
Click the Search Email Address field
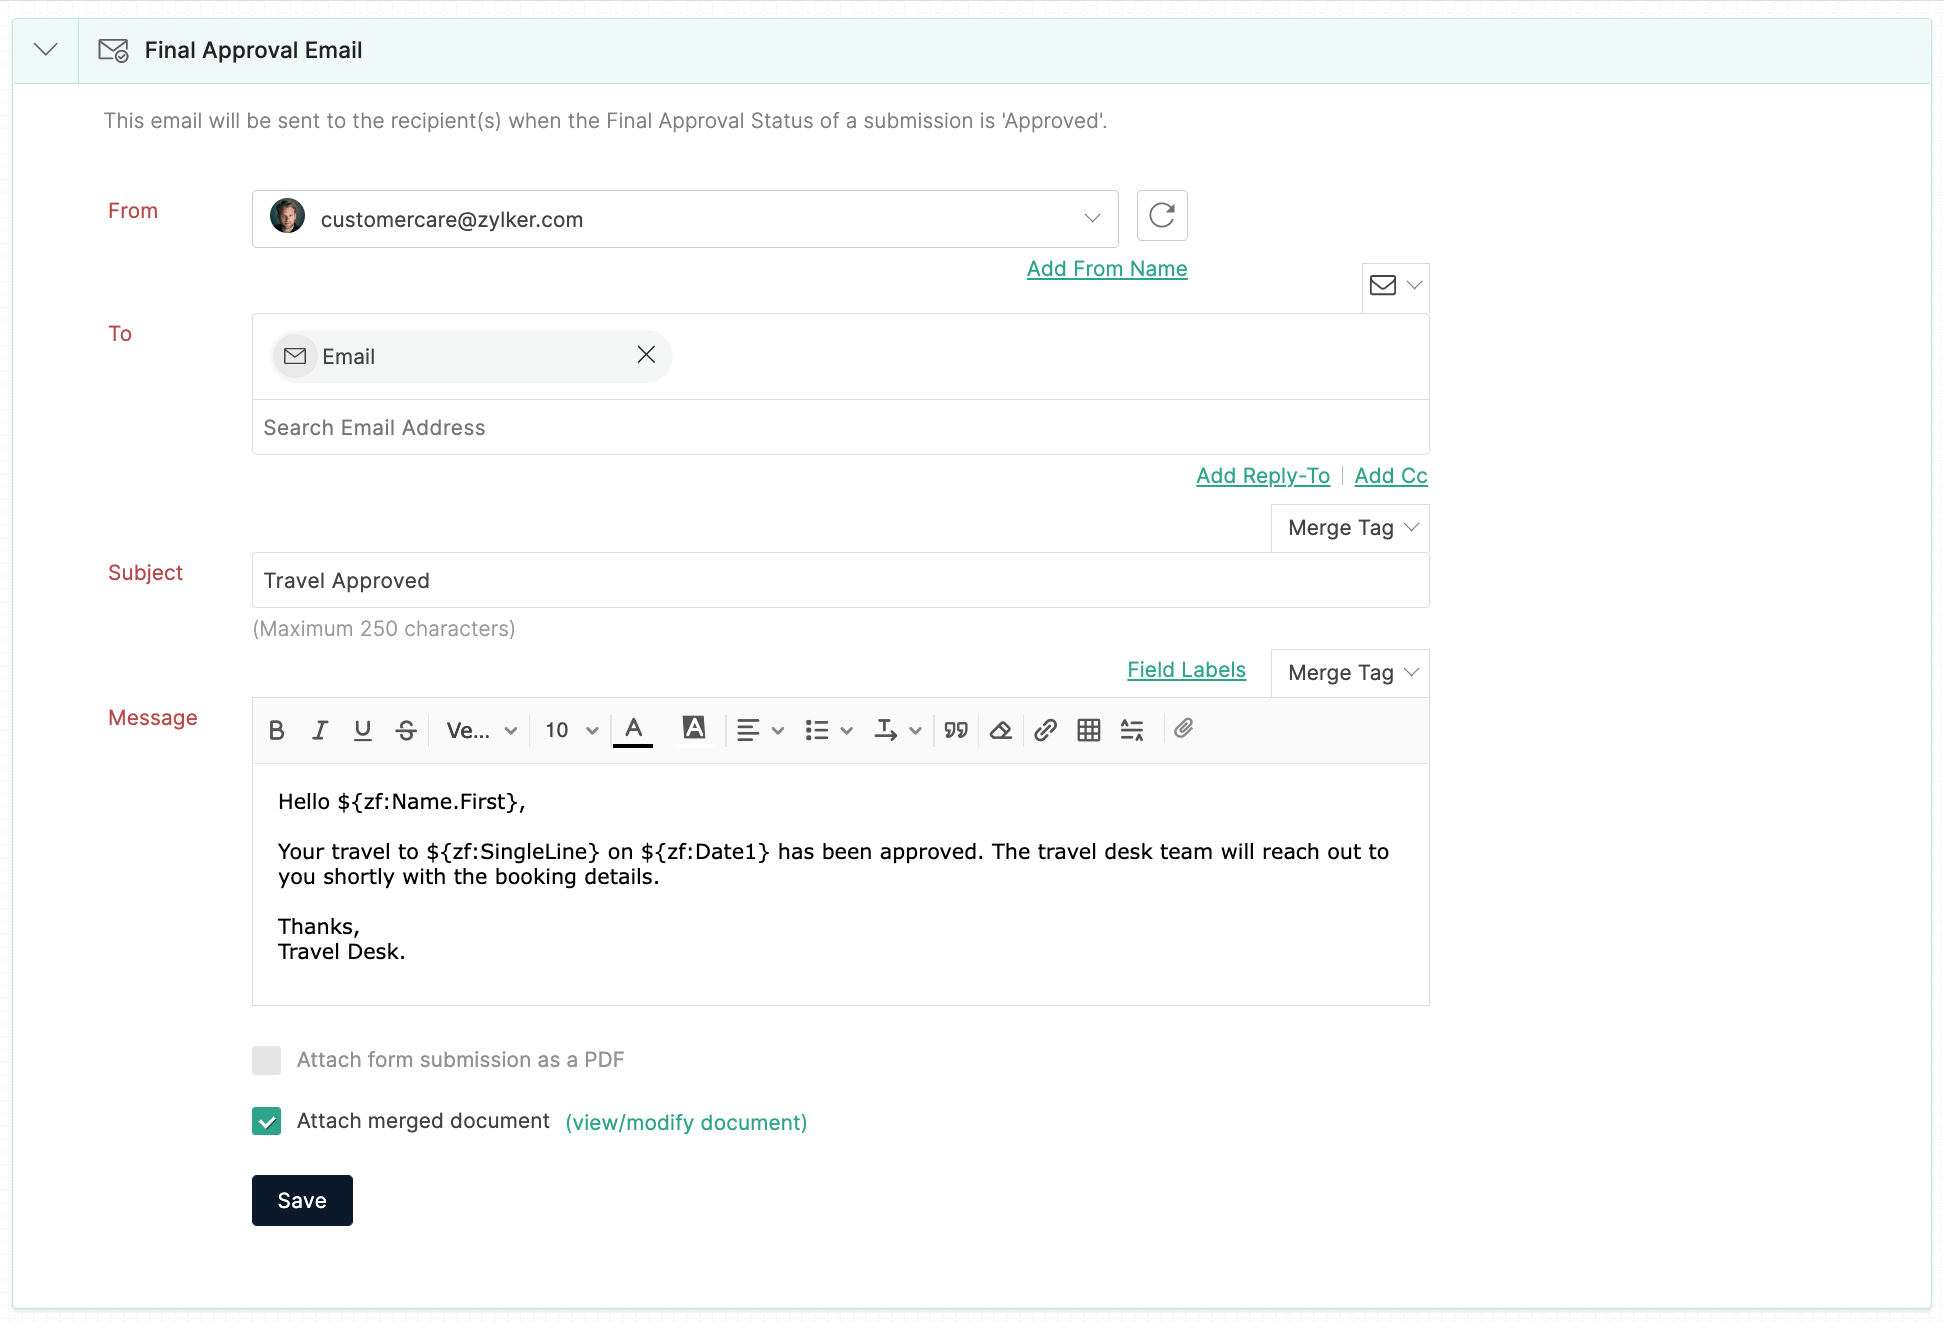(x=840, y=428)
